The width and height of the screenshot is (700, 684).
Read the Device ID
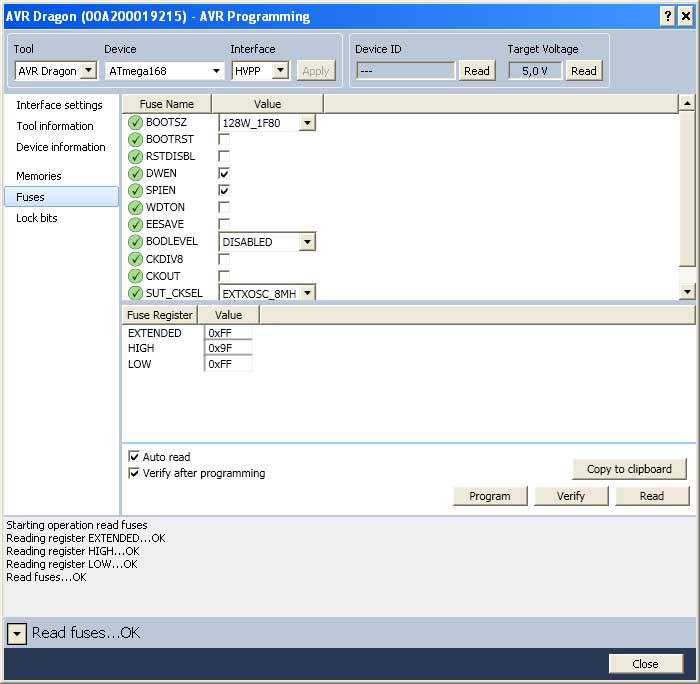click(x=477, y=71)
